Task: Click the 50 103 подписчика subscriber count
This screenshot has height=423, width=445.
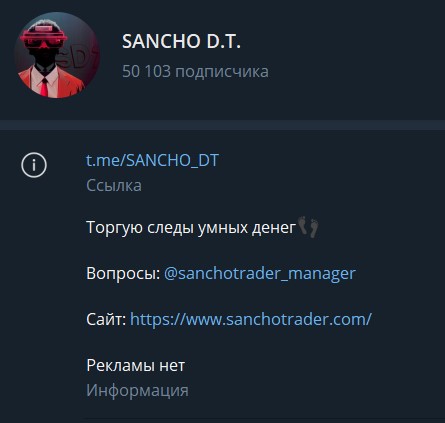Action: [195, 71]
